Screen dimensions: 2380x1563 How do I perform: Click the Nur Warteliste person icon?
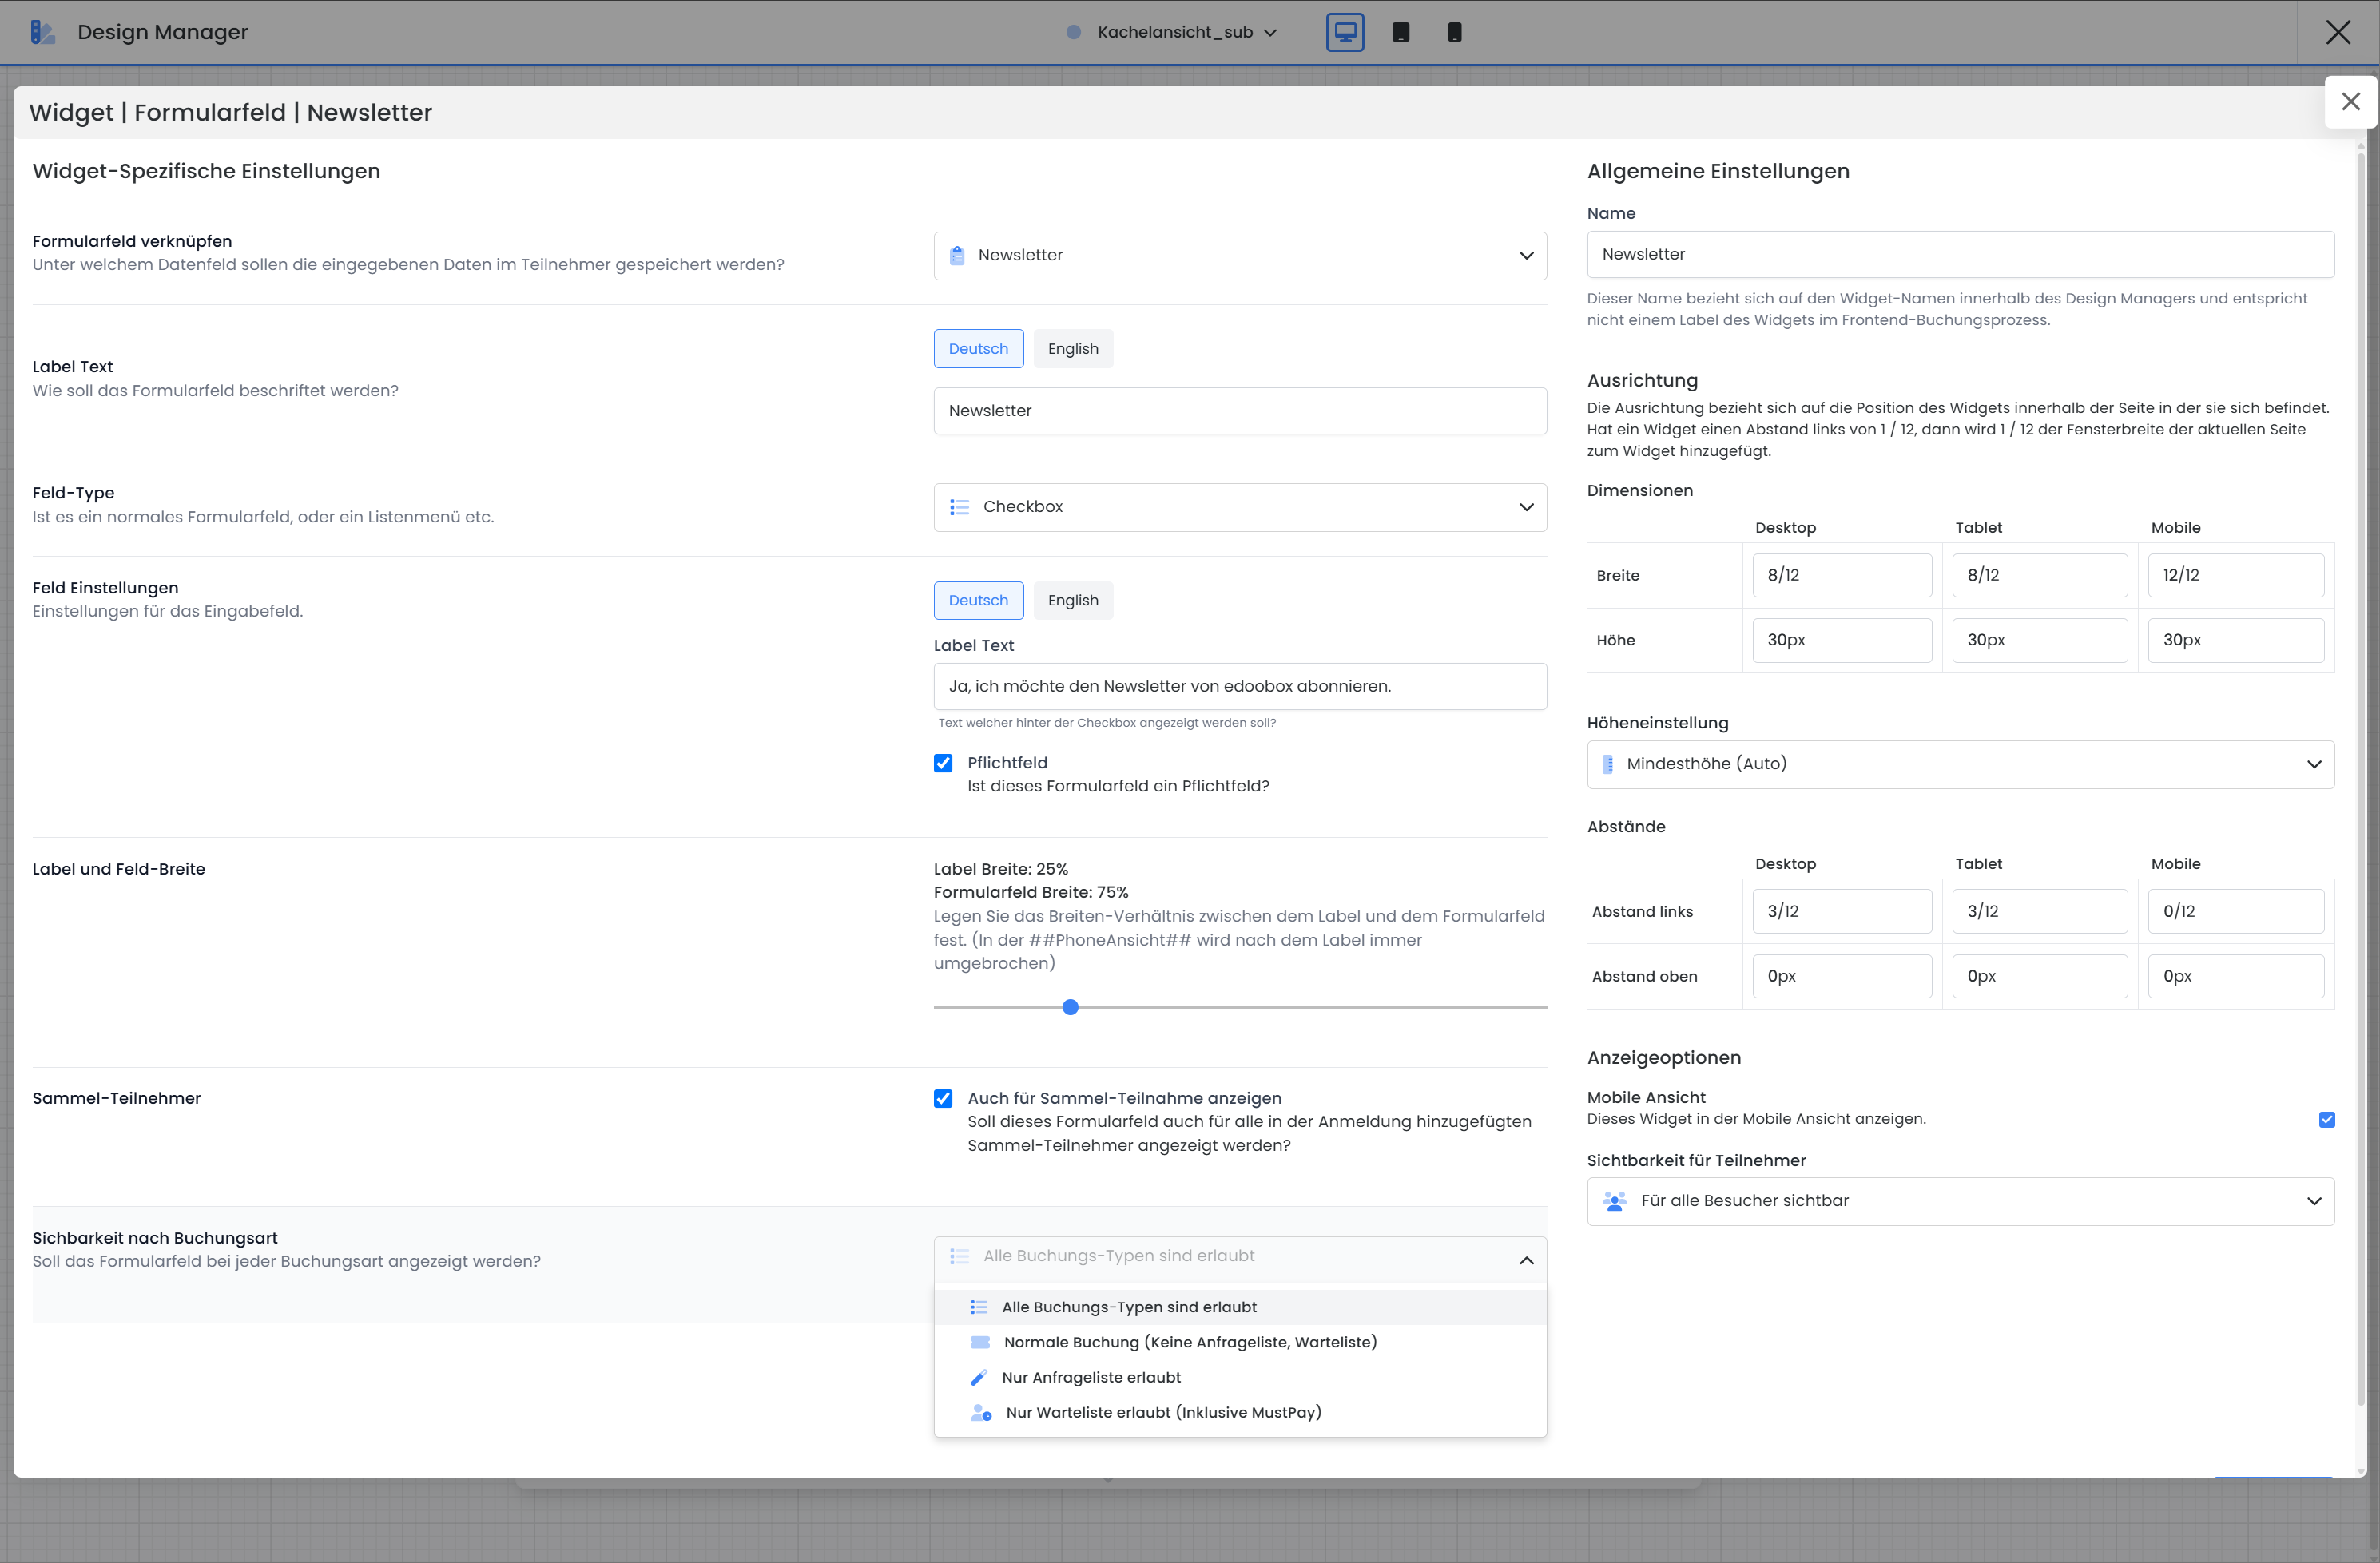(x=981, y=1412)
